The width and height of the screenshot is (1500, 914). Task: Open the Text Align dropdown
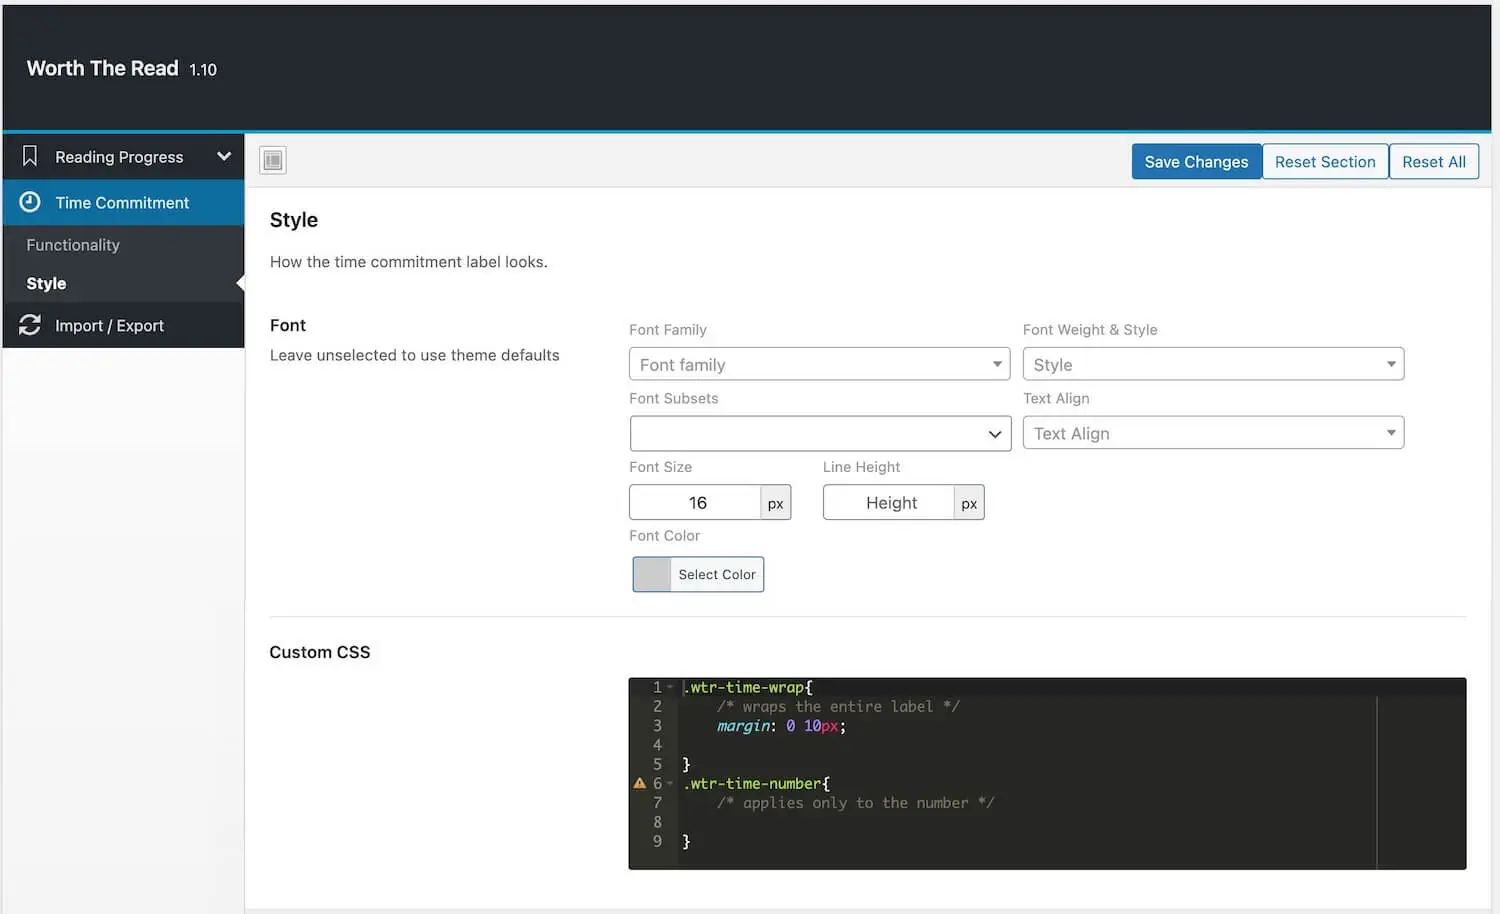(1213, 432)
